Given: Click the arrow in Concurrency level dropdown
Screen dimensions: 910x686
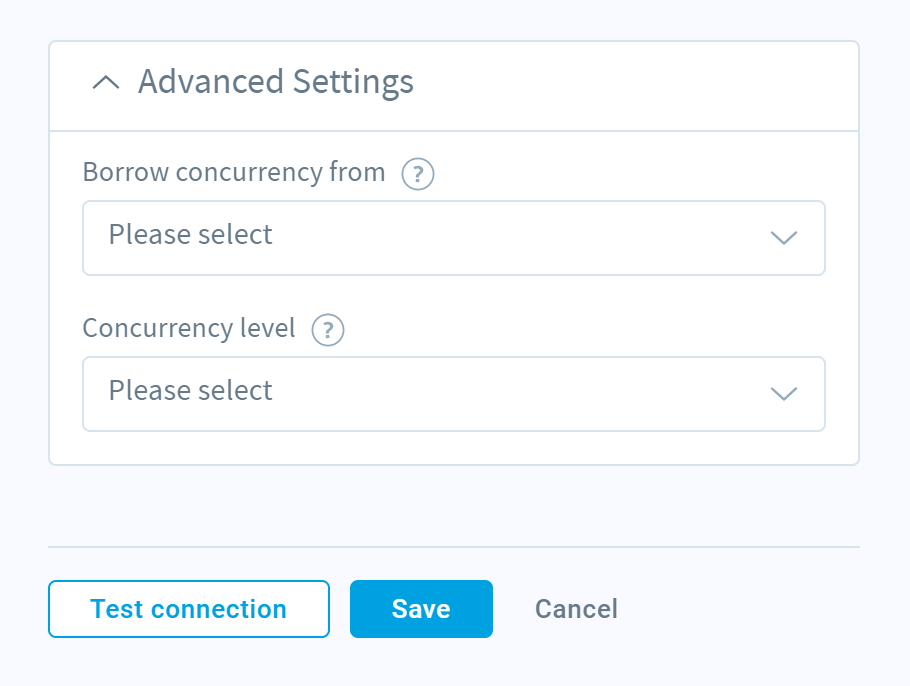Looking at the screenshot, I should [783, 394].
